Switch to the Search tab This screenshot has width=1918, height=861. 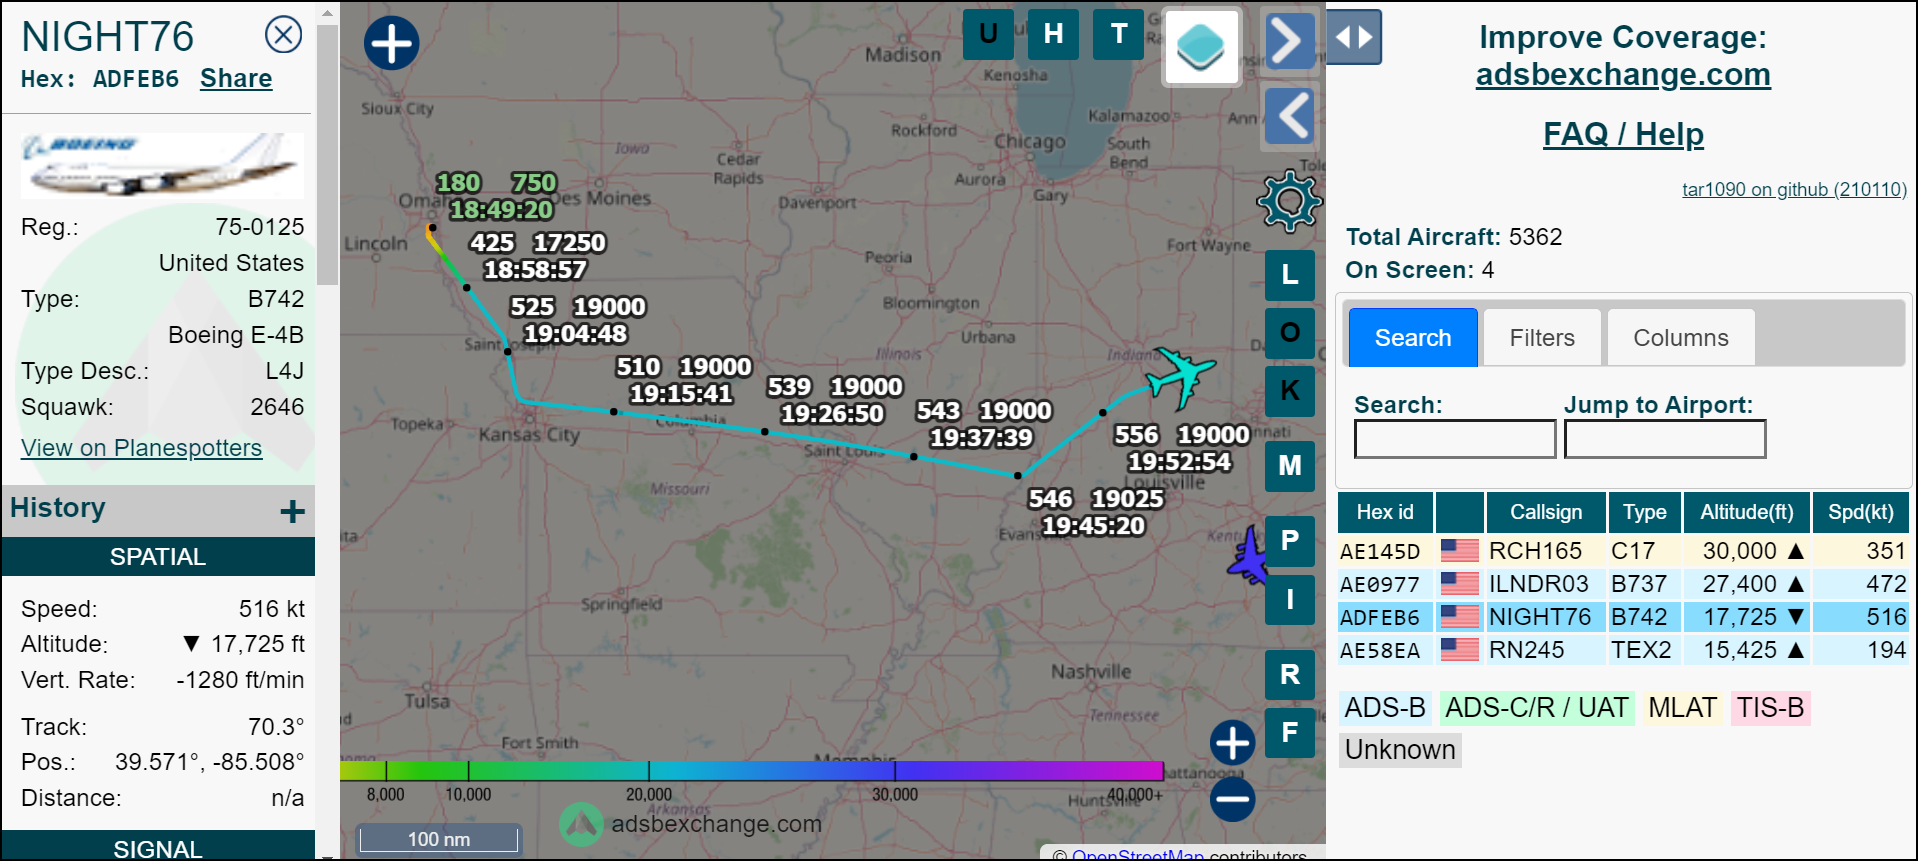[1413, 338]
